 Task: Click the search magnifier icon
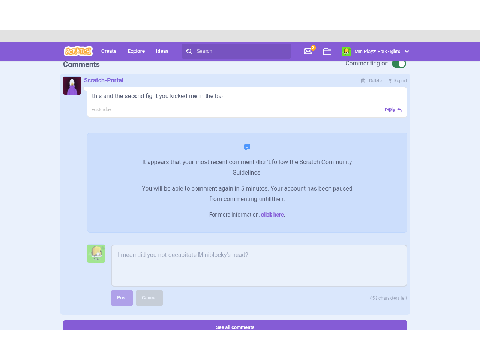tap(189, 51)
